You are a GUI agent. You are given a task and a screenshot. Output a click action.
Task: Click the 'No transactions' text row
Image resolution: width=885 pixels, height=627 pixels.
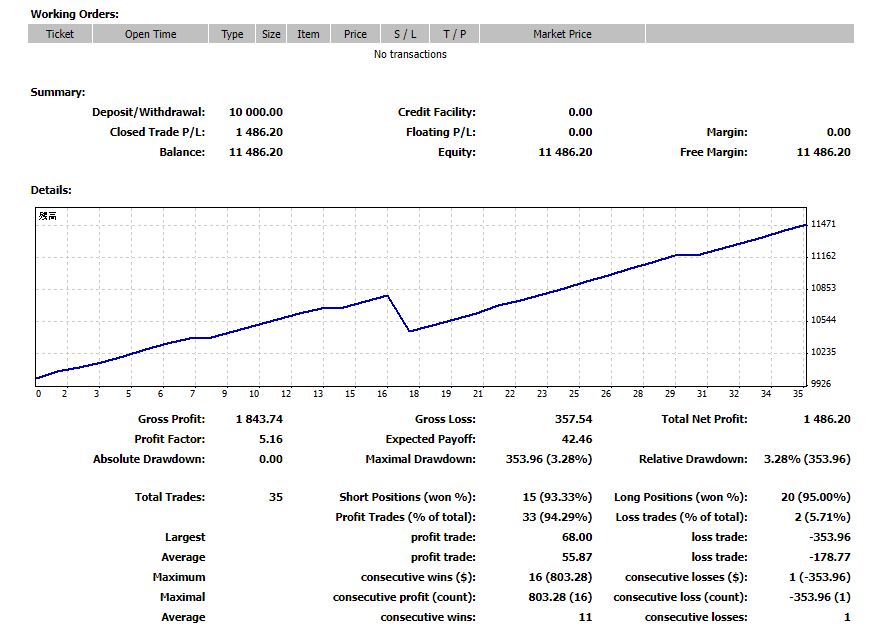click(410, 54)
